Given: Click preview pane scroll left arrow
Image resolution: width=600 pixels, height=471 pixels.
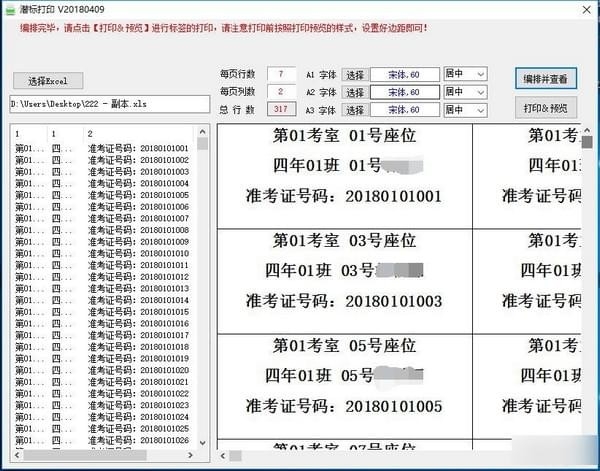Looking at the screenshot, I should click(223, 456).
